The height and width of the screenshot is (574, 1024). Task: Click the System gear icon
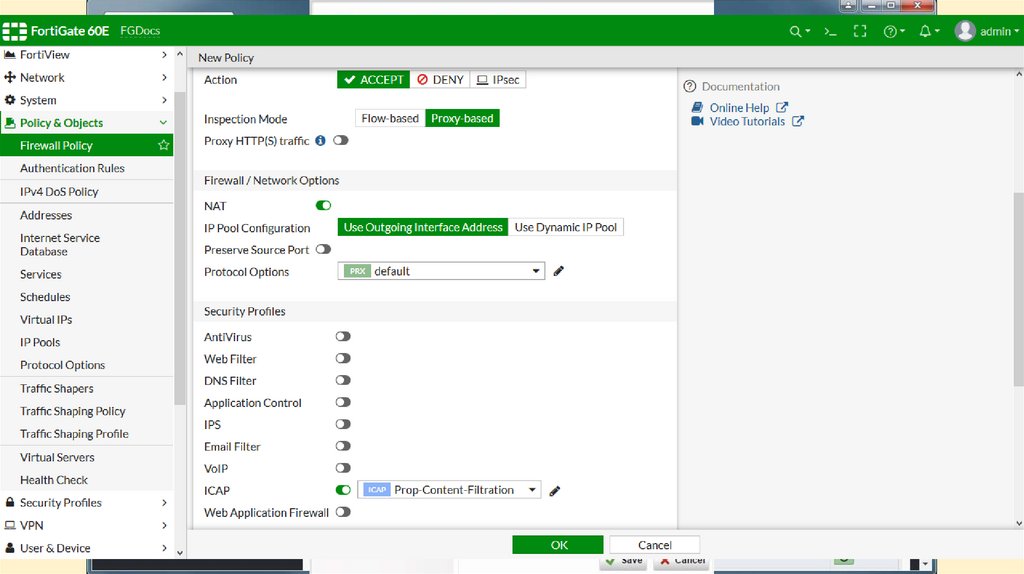[10, 100]
